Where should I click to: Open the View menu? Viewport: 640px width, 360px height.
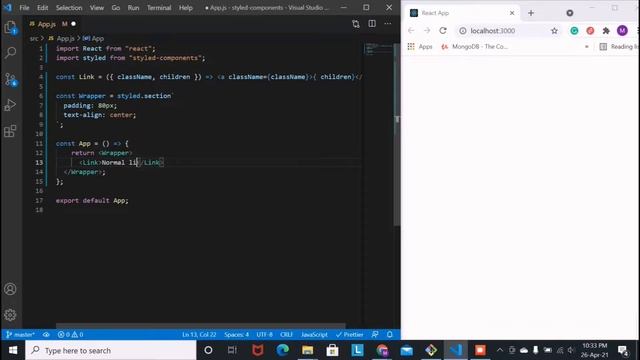click(x=97, y=8)
